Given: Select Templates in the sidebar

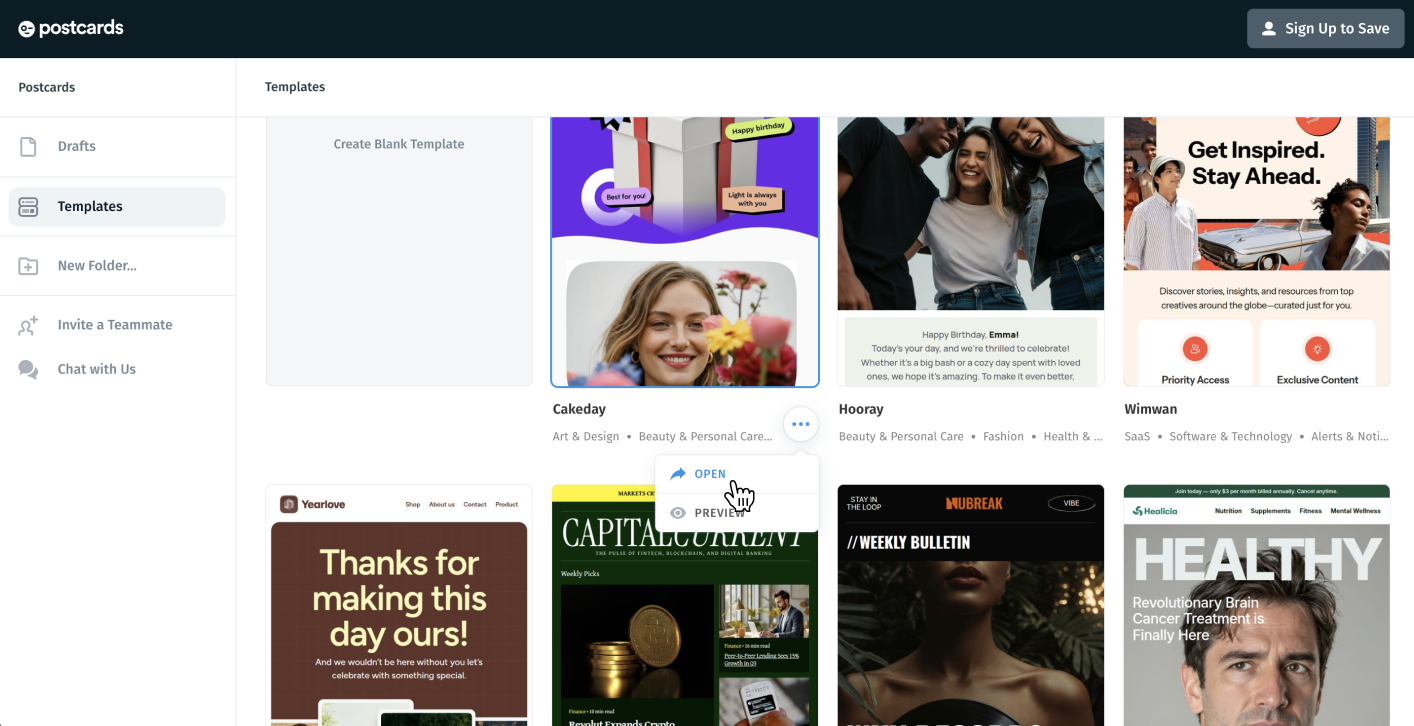Looking at the screenshot, I should [117, 206].
